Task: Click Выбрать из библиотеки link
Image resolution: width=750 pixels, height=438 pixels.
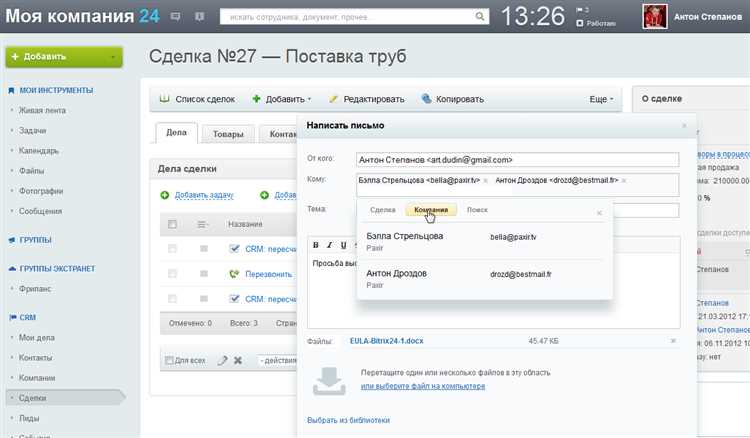Action: tap(348, 420)
